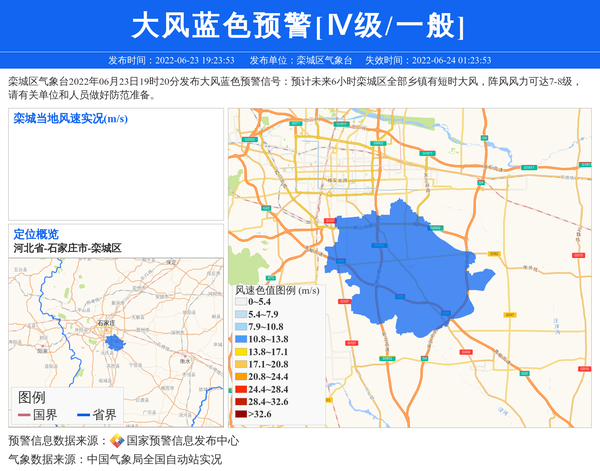Click the 24.4~28.4 red legend swatch

240,389
